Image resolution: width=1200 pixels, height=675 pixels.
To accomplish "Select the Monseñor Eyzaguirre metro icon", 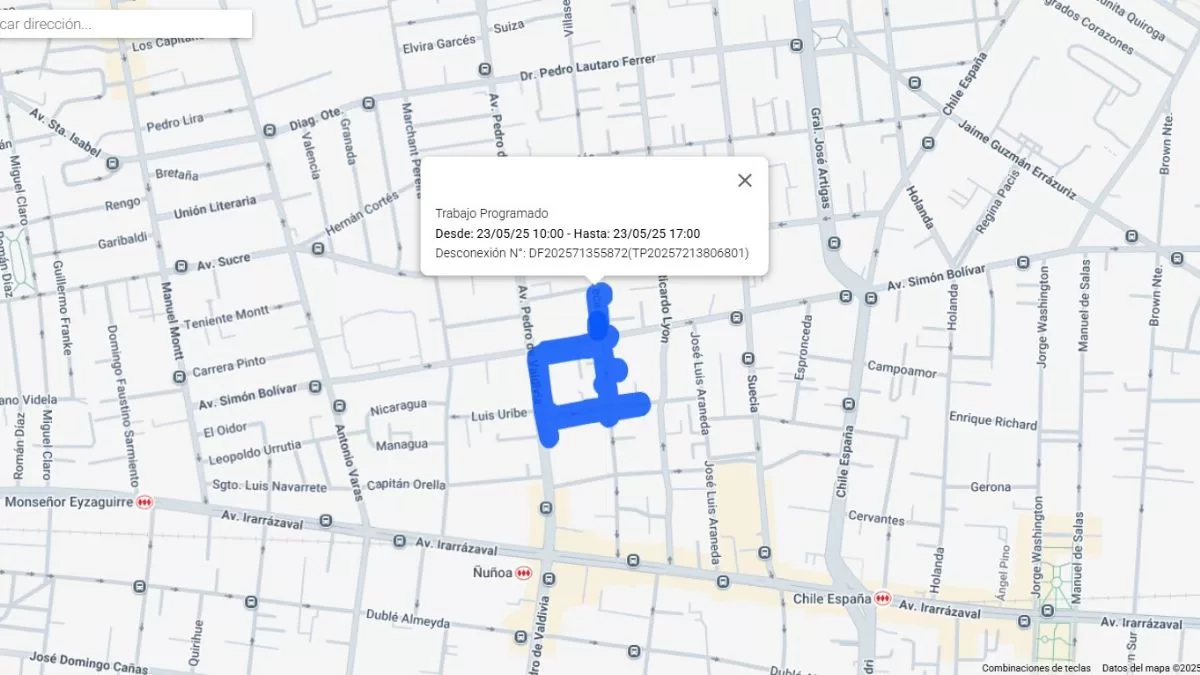I will (x=146, y=502).
